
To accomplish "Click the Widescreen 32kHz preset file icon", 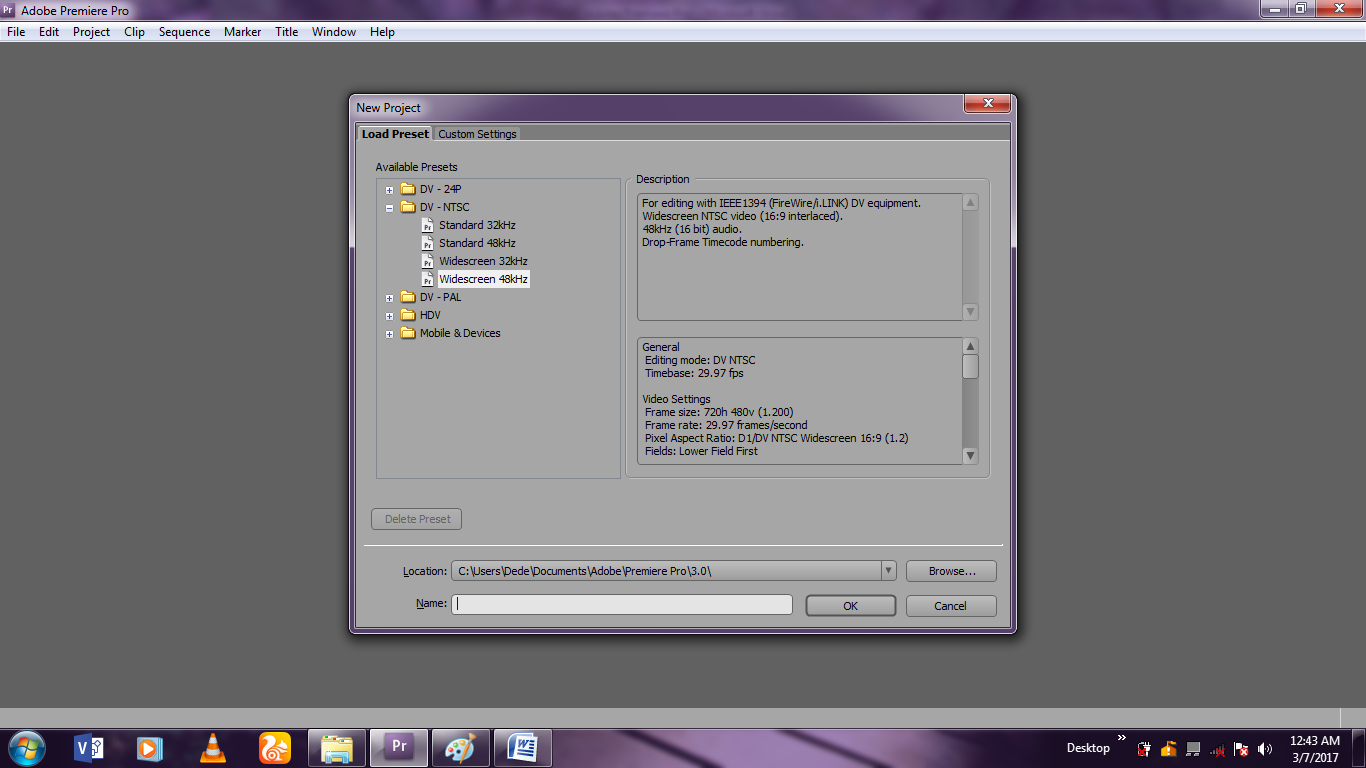I will [428, 261].
